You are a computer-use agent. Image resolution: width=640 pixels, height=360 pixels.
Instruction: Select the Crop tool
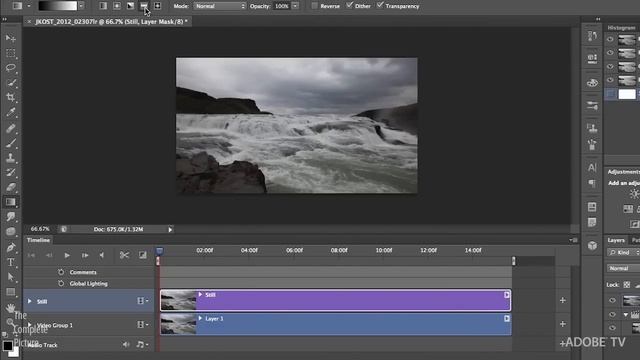11,98
